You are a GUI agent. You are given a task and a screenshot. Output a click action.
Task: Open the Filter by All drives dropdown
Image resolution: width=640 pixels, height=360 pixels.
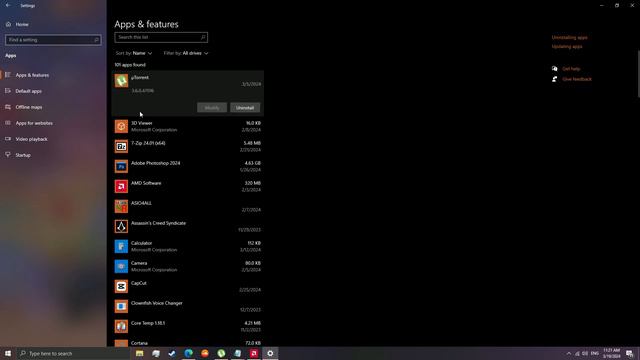[186, 53]
